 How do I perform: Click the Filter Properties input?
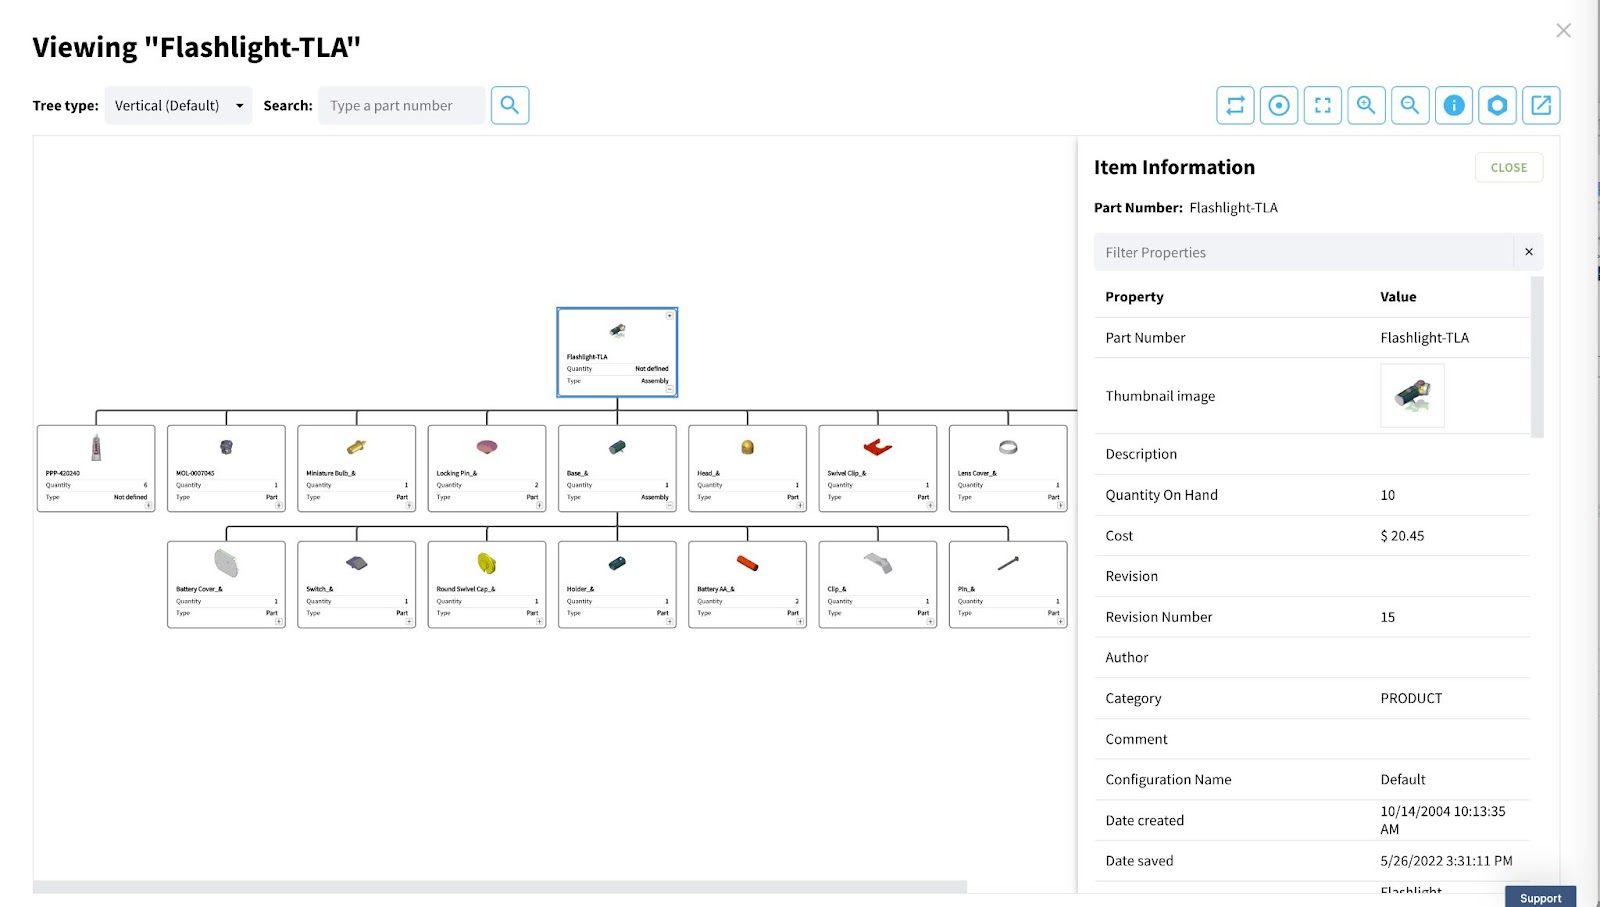coord(1304,252)
